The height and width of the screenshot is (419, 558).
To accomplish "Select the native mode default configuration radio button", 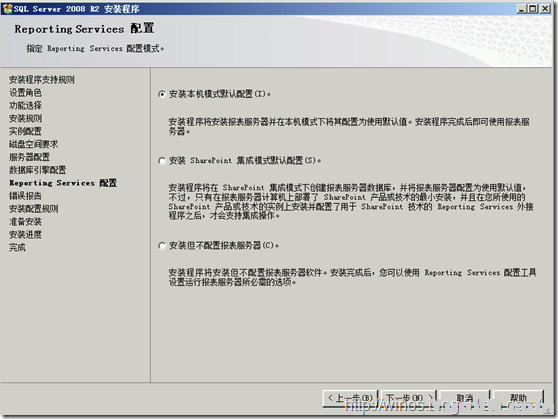I will click(x=162, y=94).
